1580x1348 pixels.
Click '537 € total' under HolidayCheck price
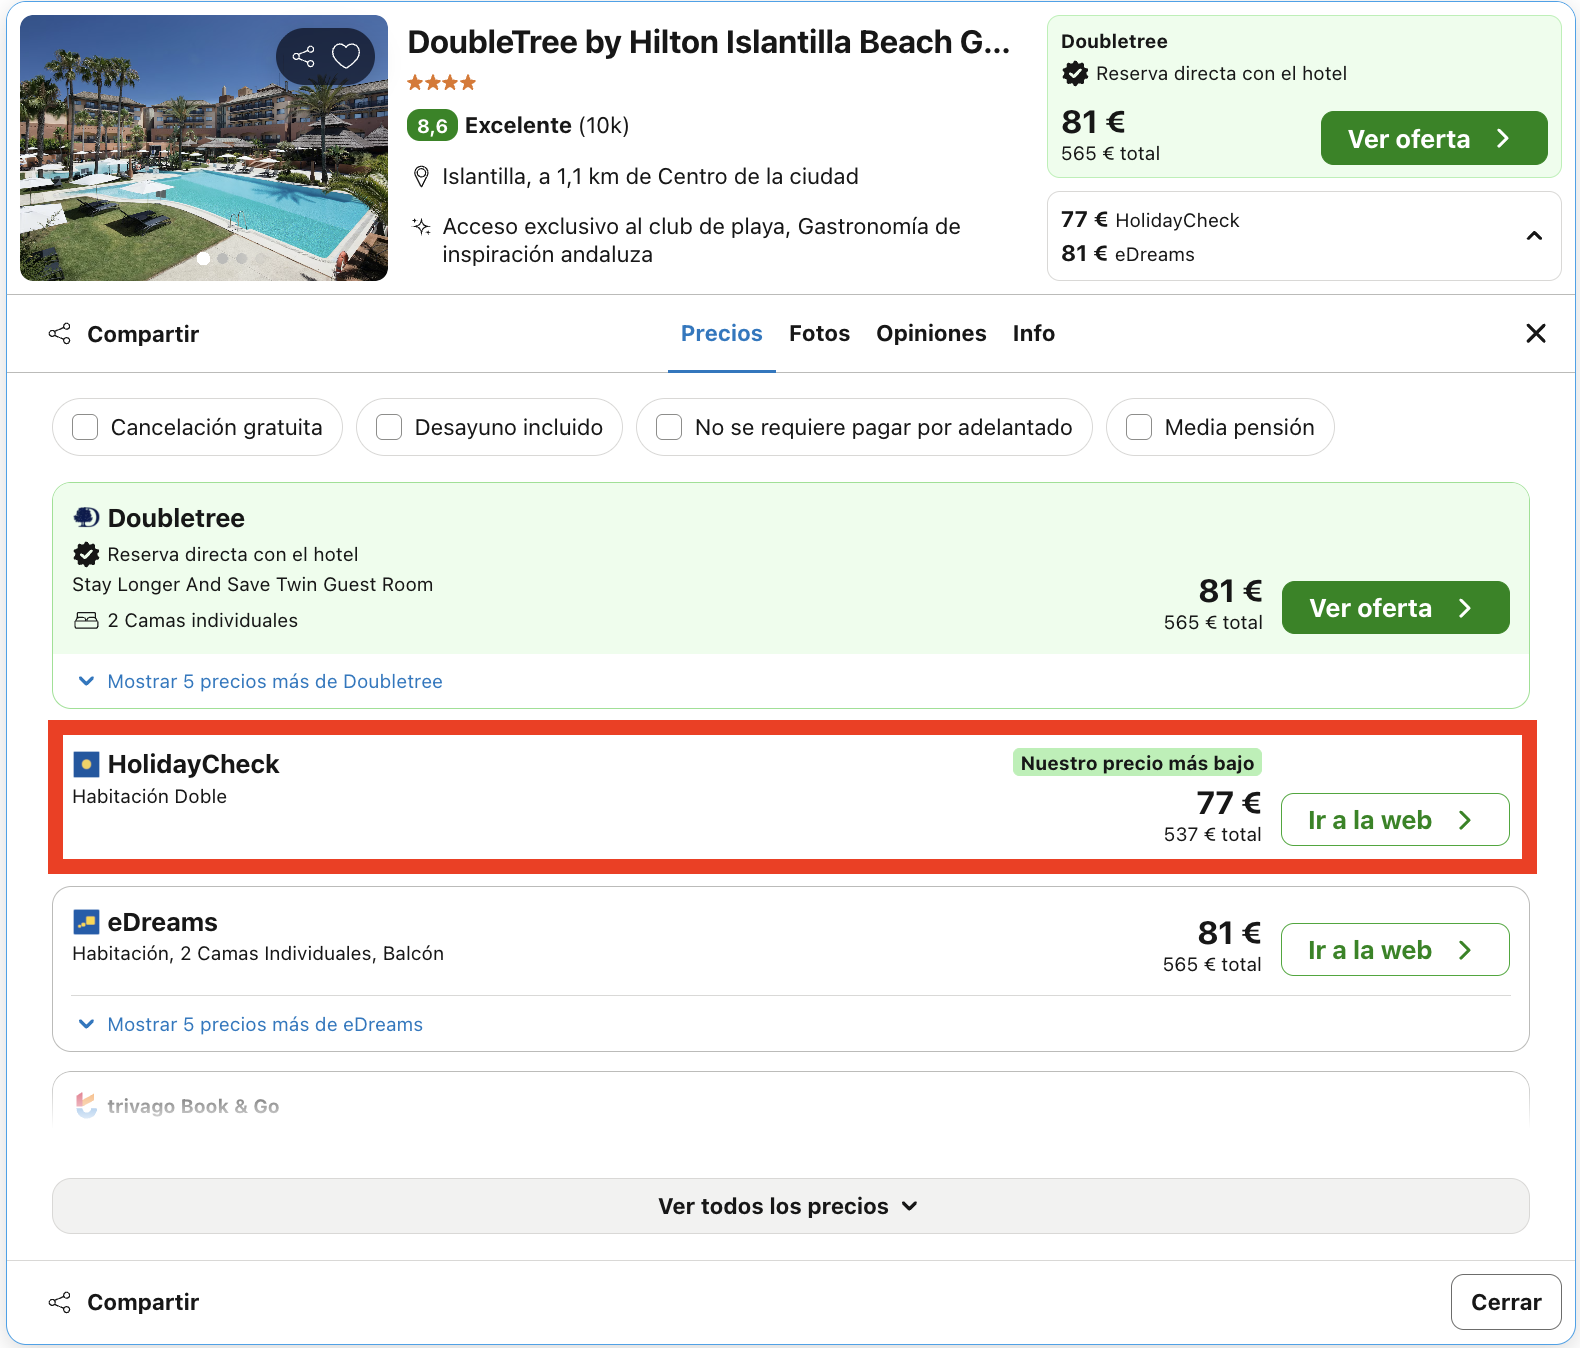coord(1212,834)
